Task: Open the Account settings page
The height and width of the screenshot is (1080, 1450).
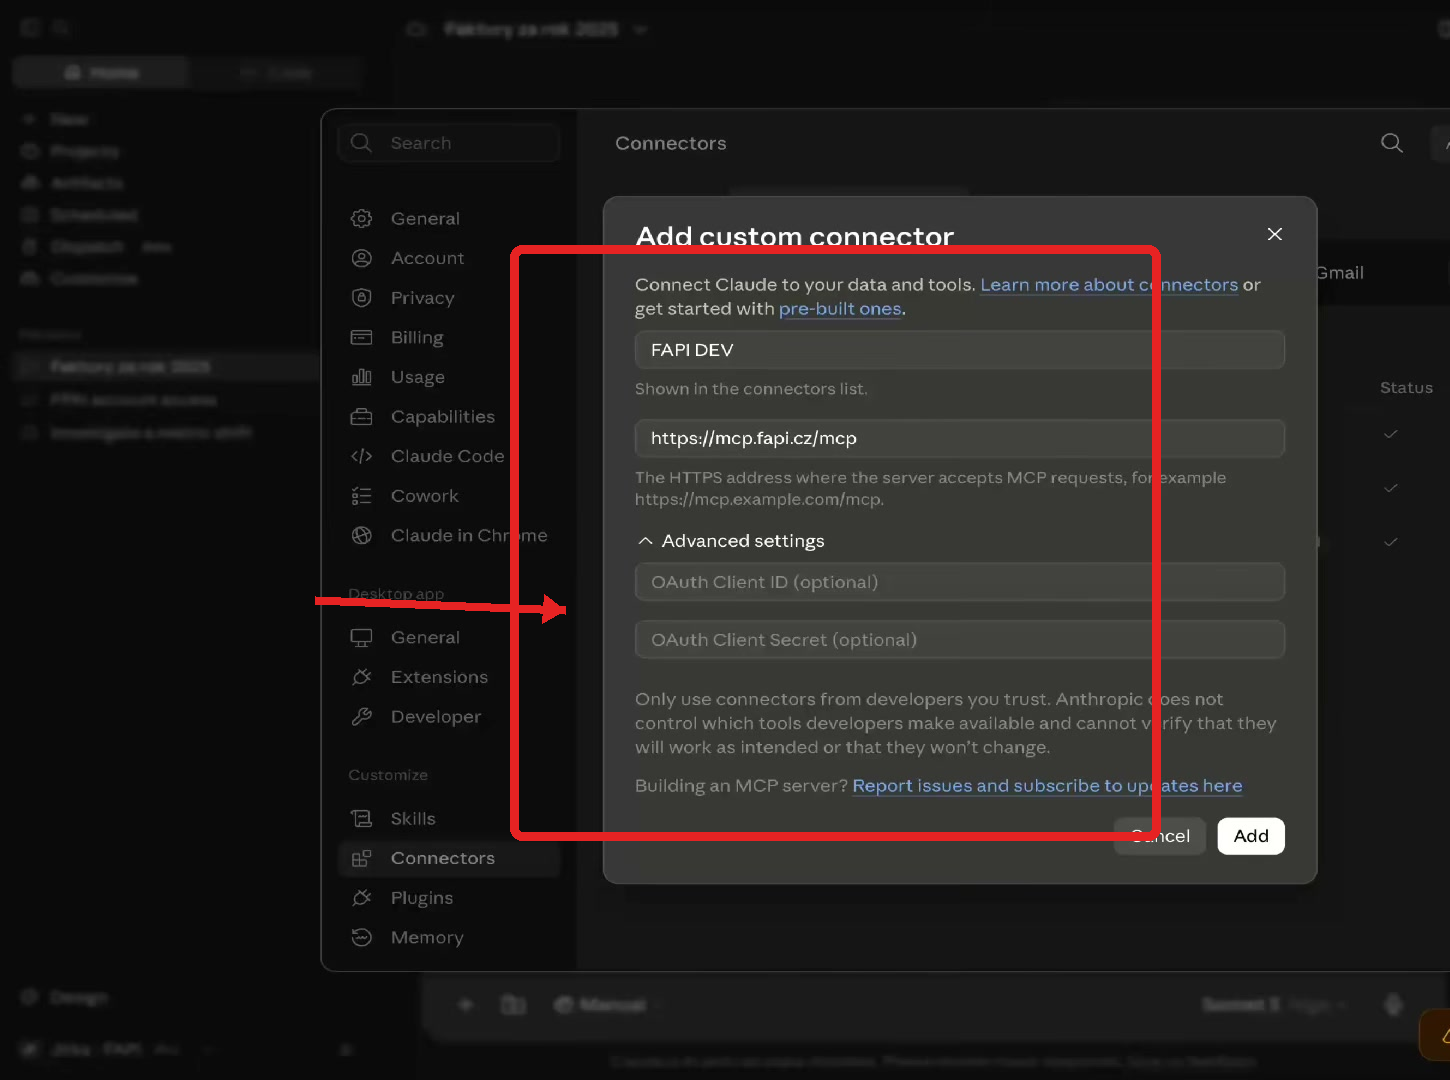Action: click(x=427, y=258)
